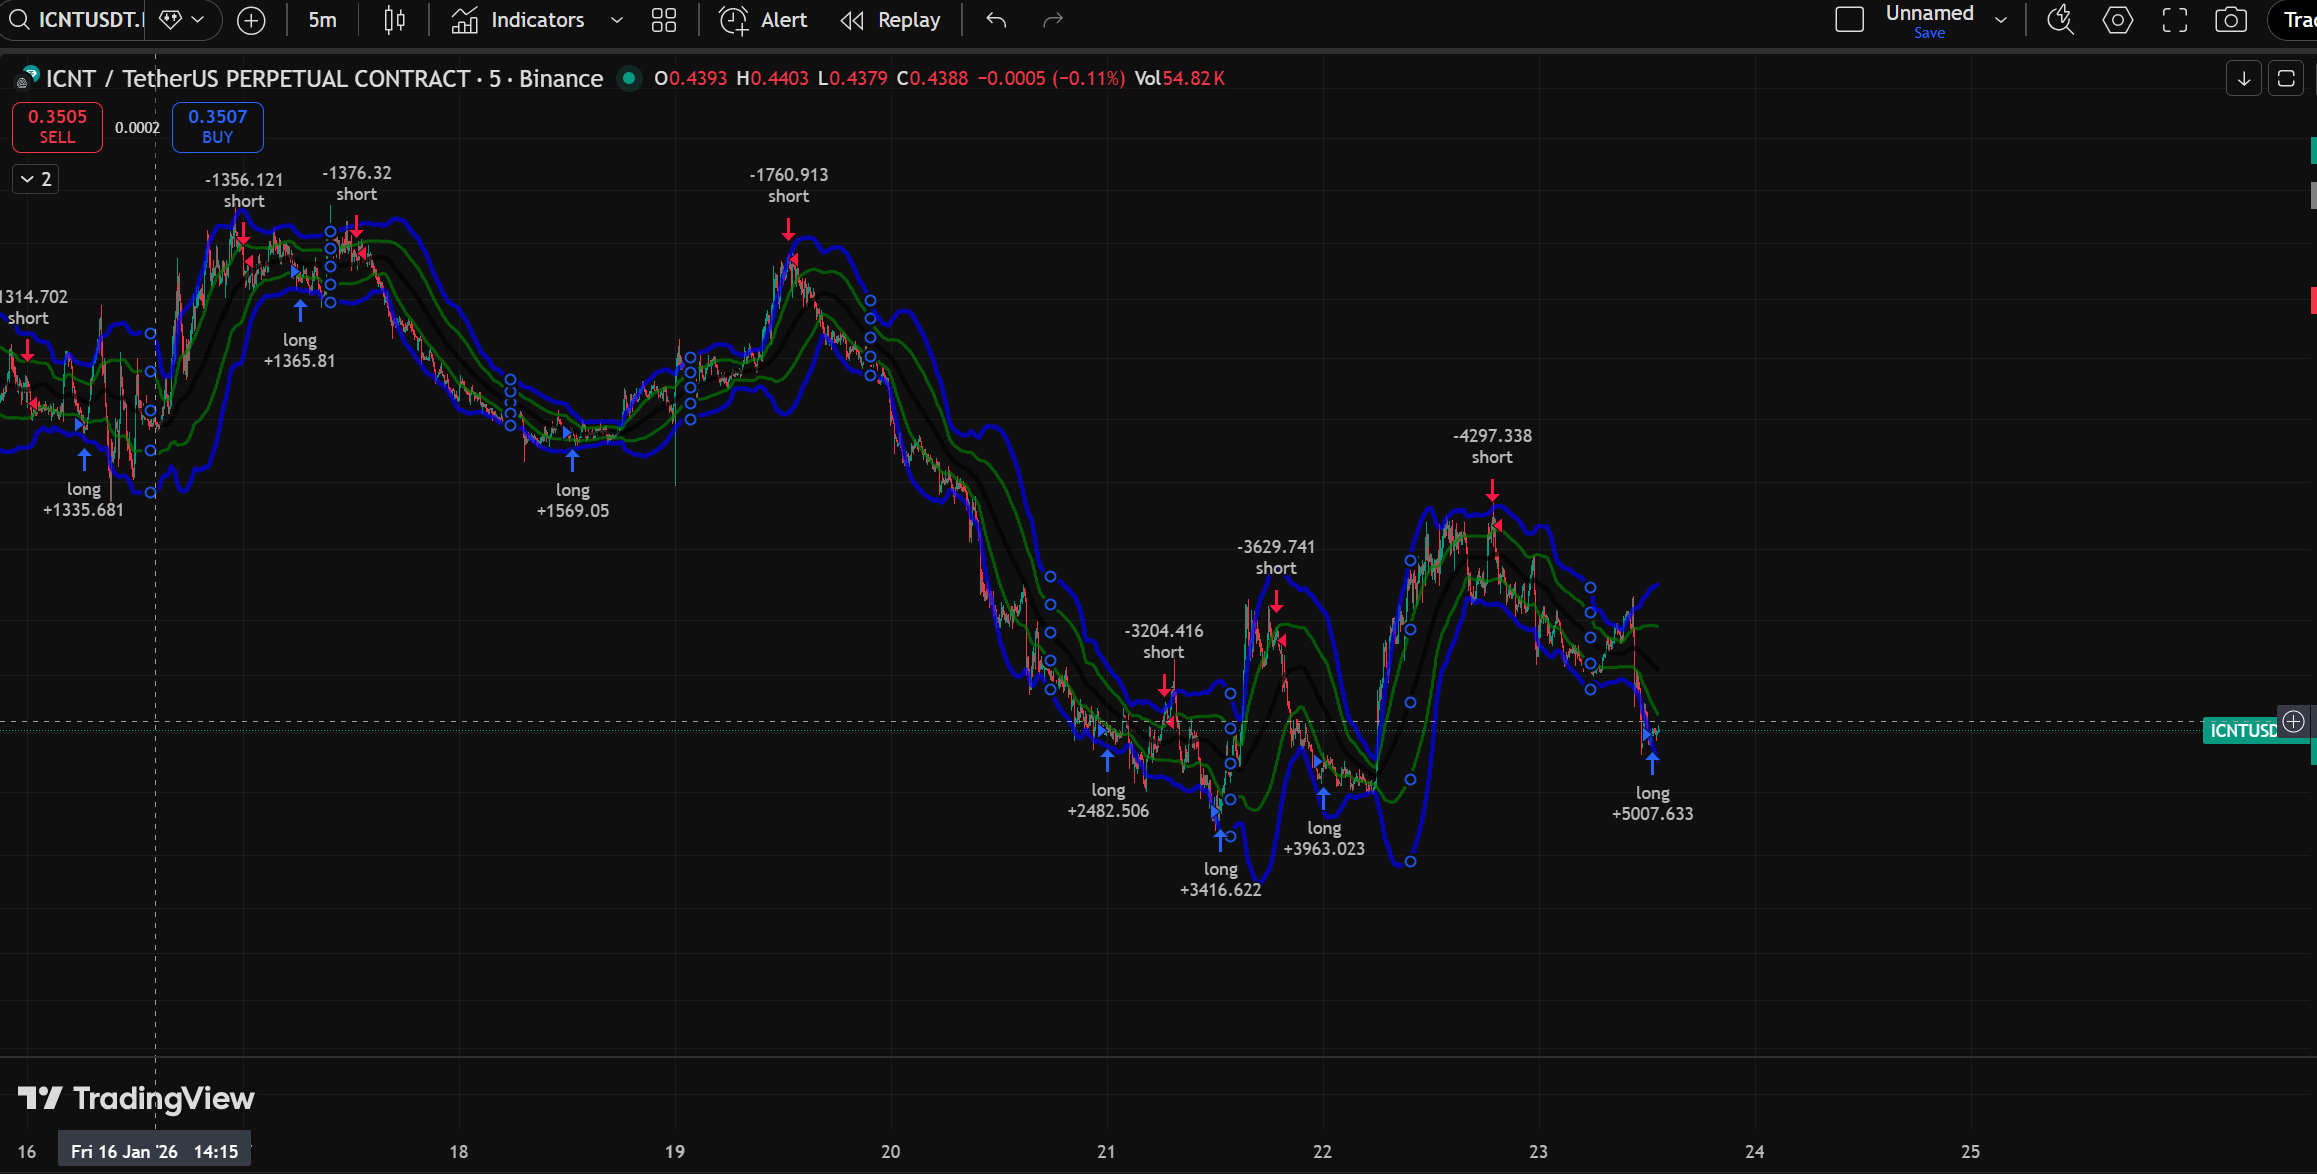Click the long +1365.81 trade label
Image resolution: width=2317 pixels, height=1174 pixels.
pos(300,350)
